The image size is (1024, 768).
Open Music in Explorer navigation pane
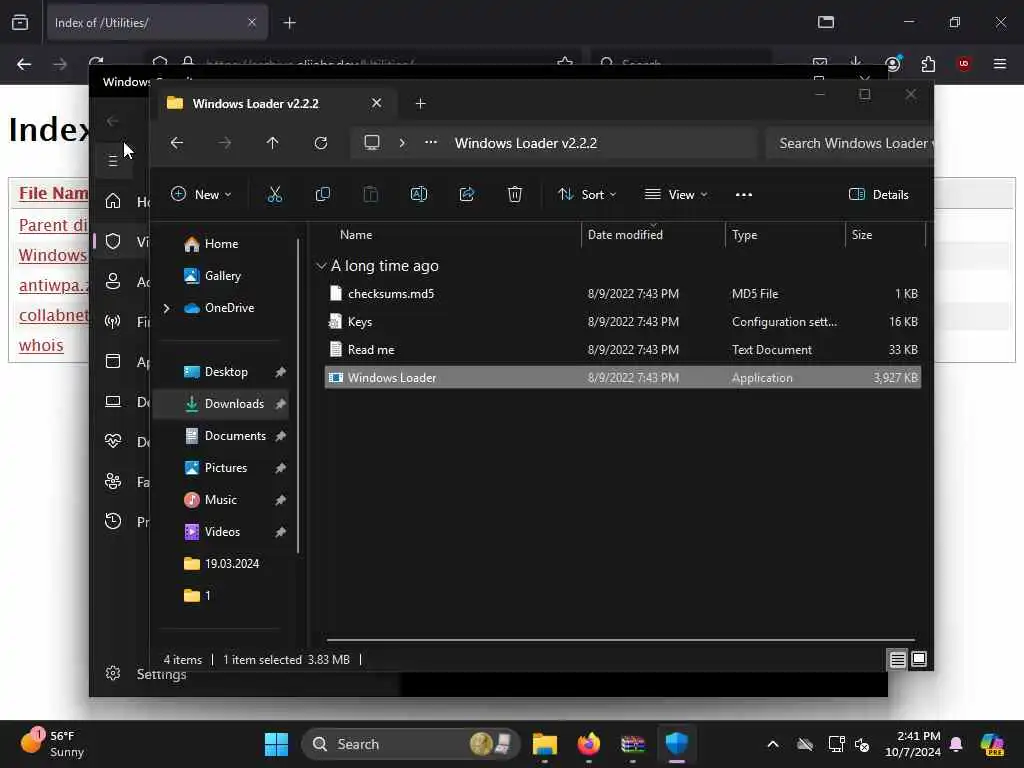click(x=221, y=500)
